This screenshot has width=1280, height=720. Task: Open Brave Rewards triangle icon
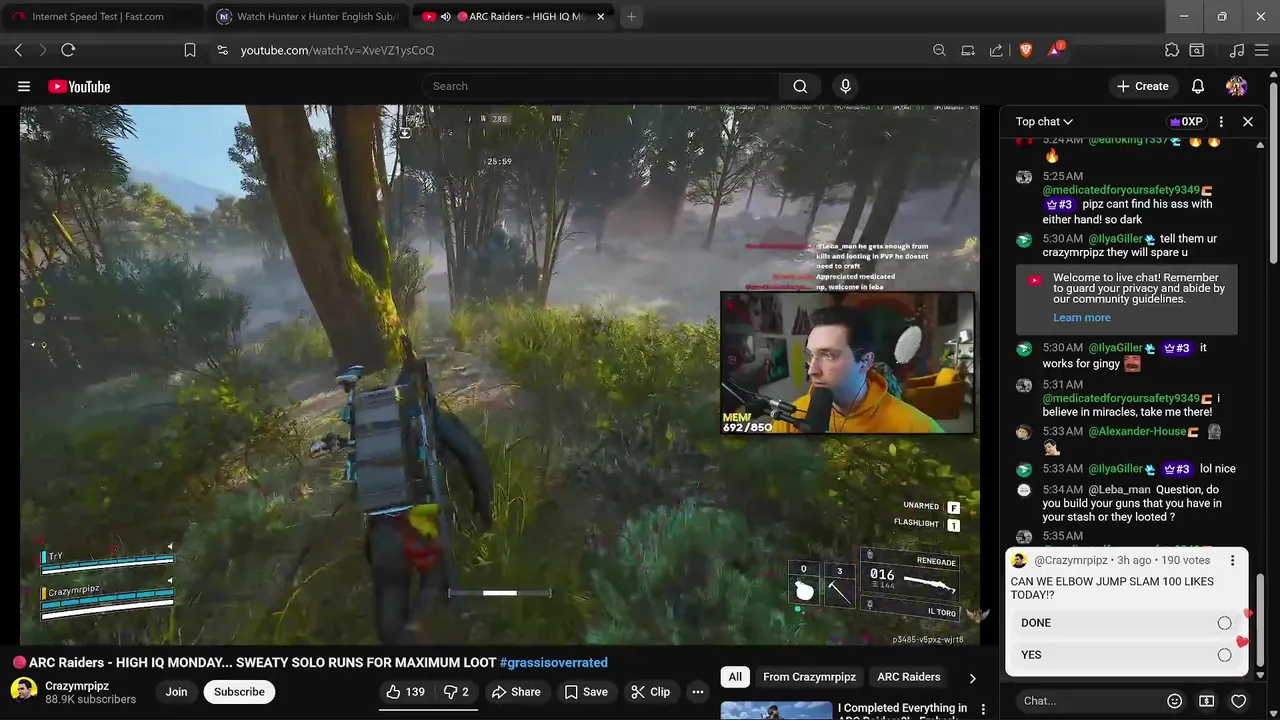tap(1055, 50)
